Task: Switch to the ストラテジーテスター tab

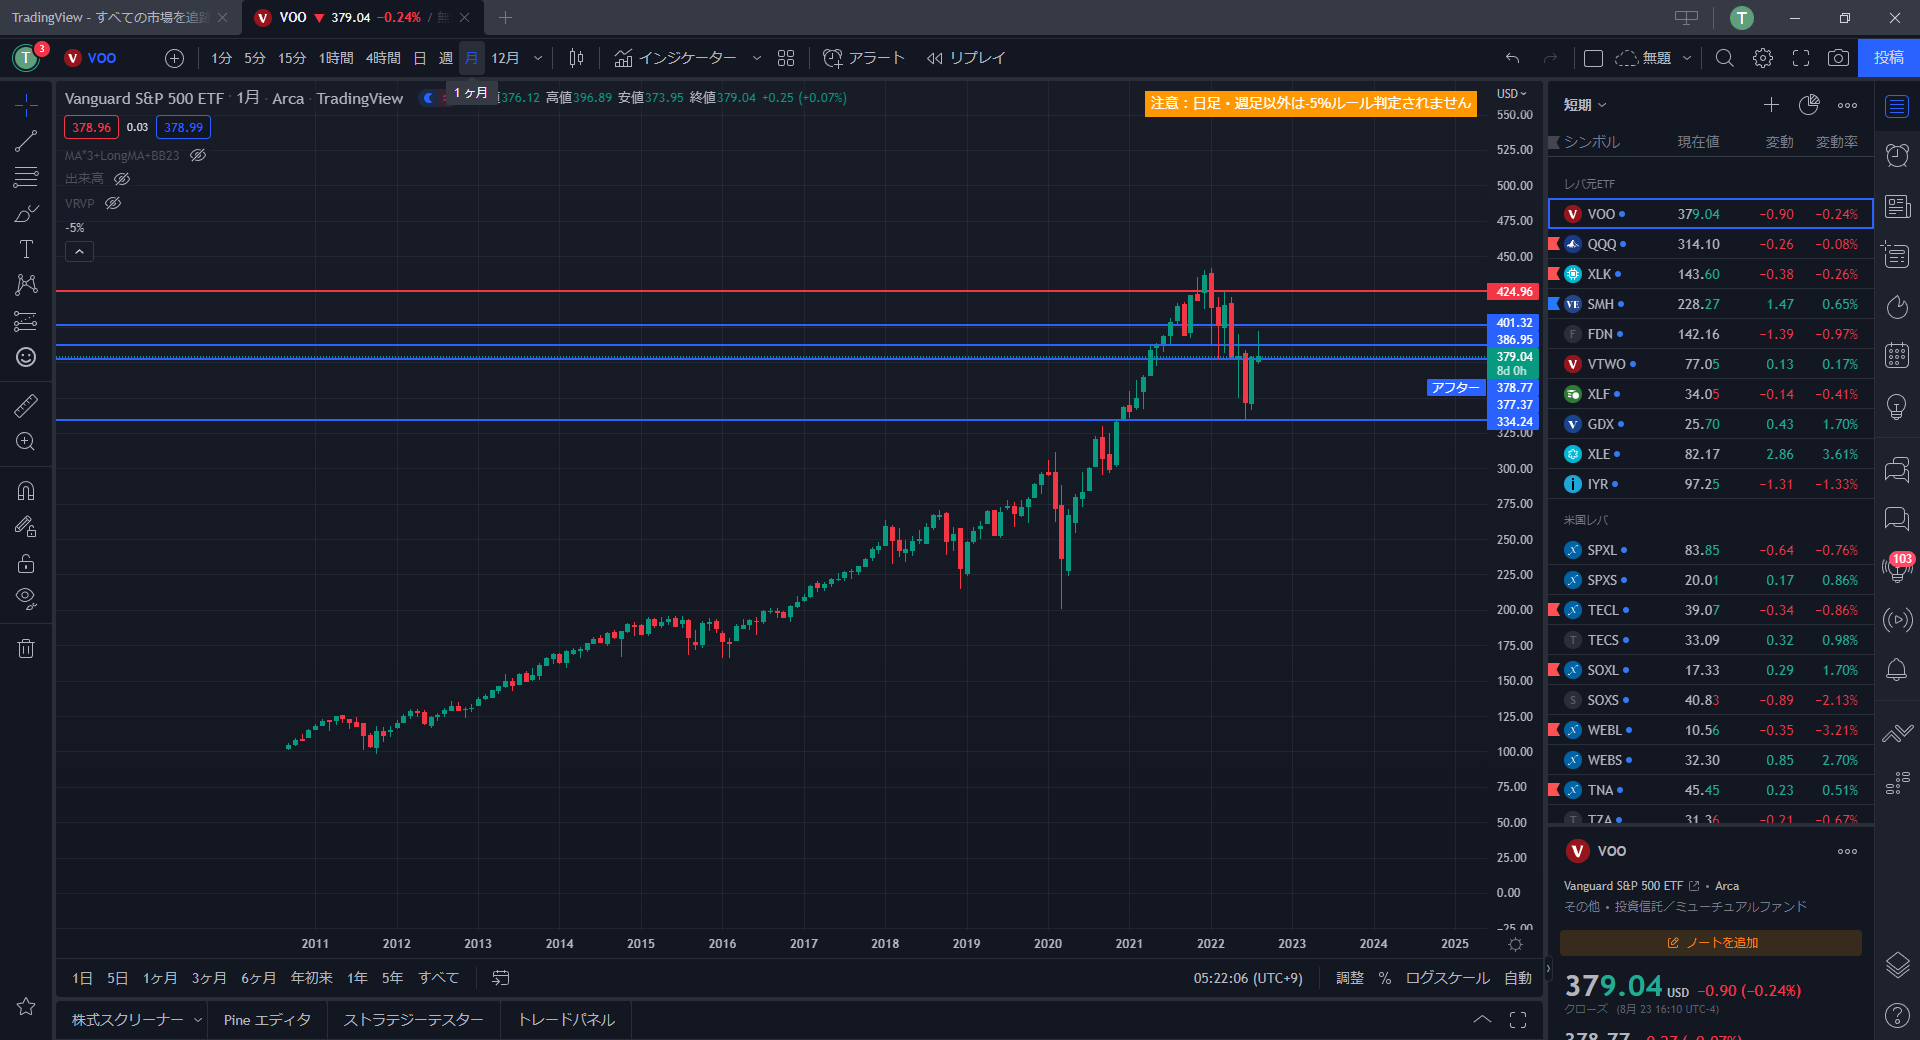Action: pos(413,1019)
